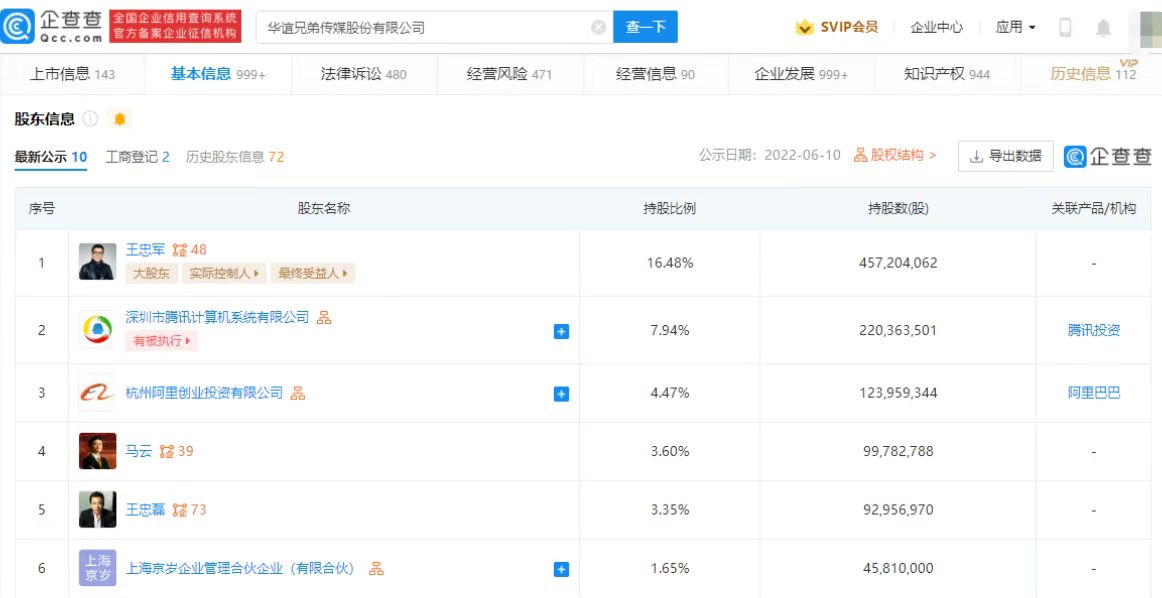Open the mobile phone icon in the header
Screen dimensions: 1162x598
(x=1065, y=27)
